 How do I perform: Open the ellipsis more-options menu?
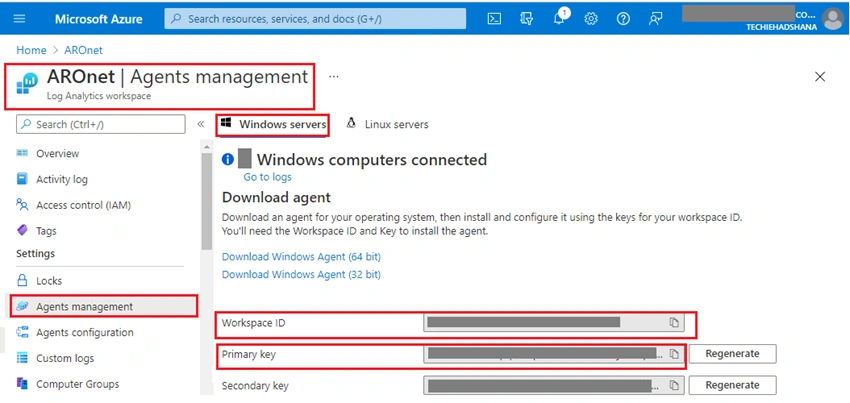(x=333, y=76)
